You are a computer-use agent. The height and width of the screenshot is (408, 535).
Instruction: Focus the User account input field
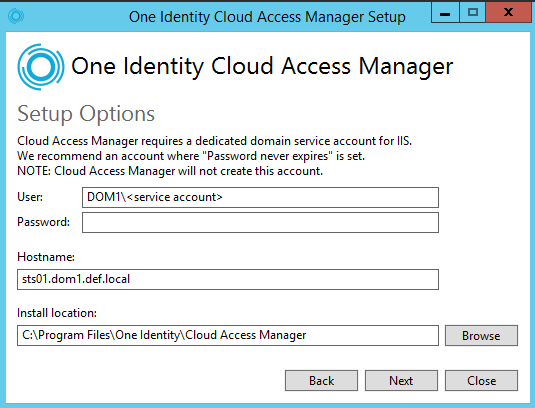pyautogui.click(x=260, y=197)
